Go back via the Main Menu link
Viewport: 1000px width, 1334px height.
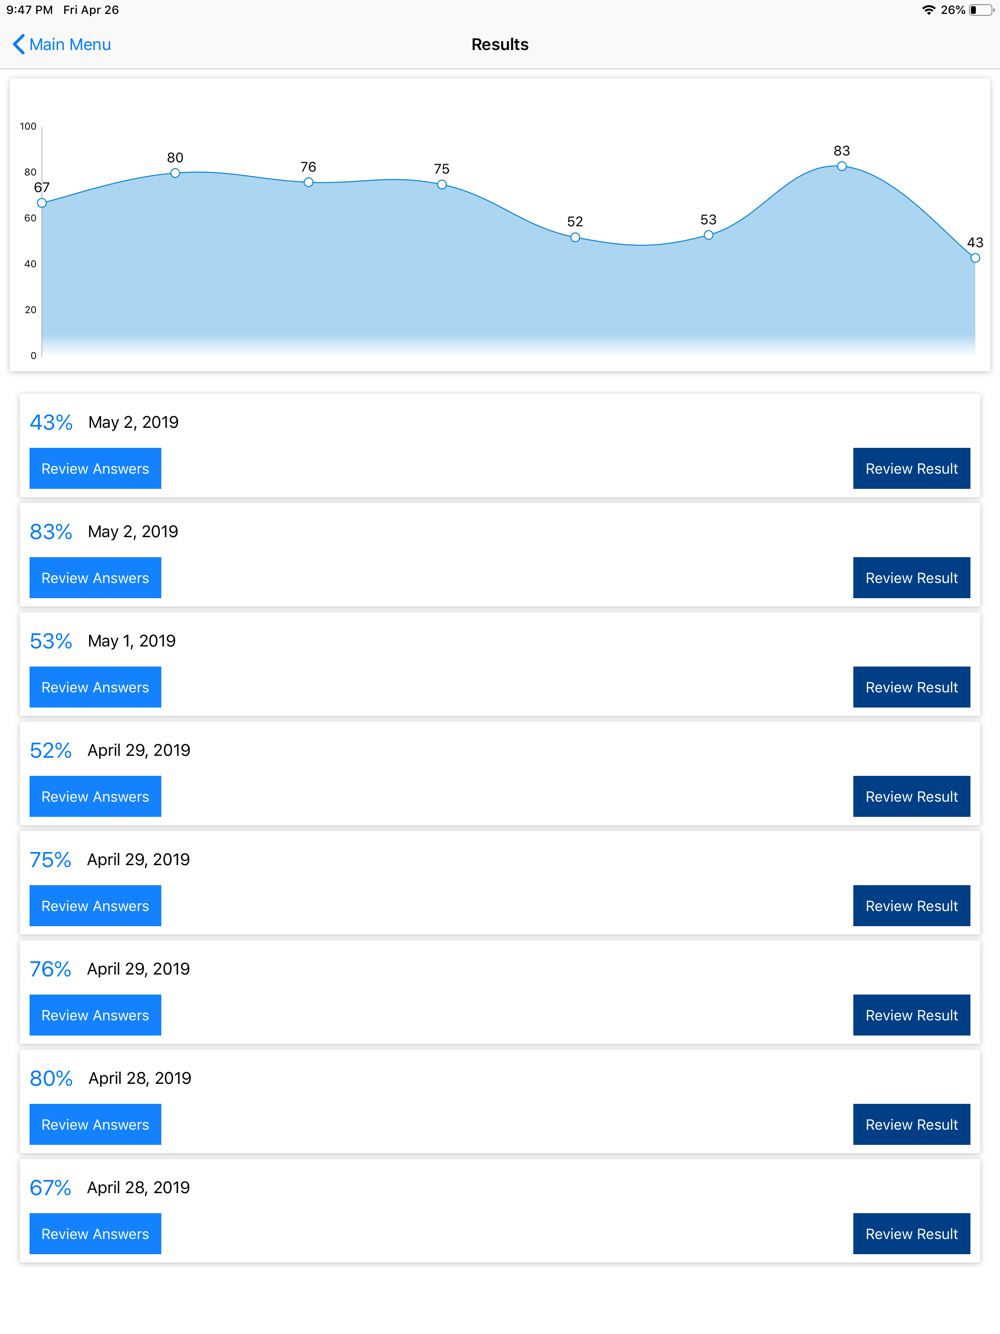pyautogui.click(x=70, y=44)
